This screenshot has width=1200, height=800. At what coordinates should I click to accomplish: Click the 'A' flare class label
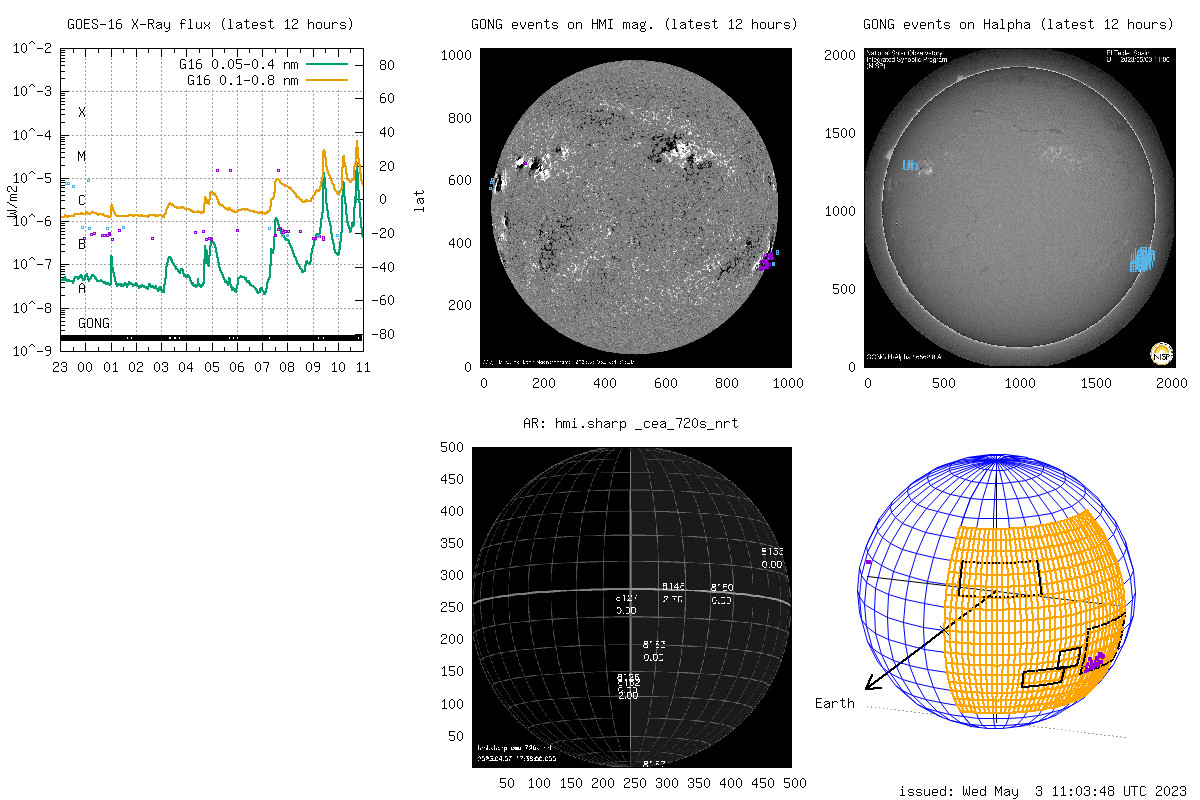[82, 288]
